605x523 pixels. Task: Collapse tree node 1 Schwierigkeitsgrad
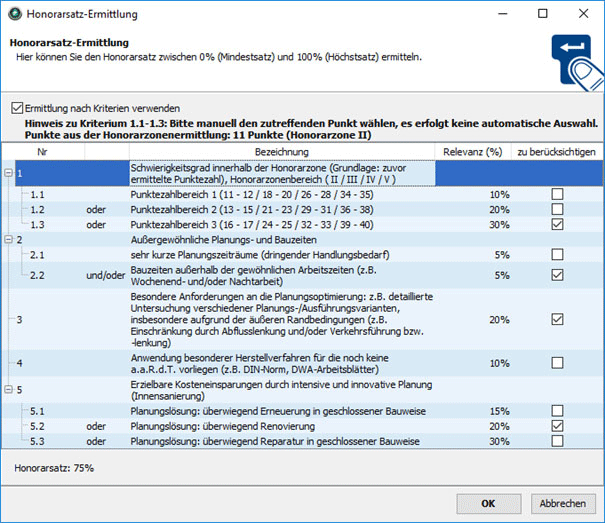pyautogui.click(x=8, y=173)
